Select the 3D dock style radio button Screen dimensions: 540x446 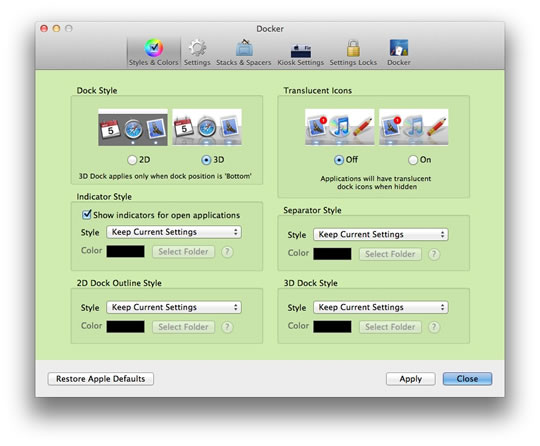point(206,160)
